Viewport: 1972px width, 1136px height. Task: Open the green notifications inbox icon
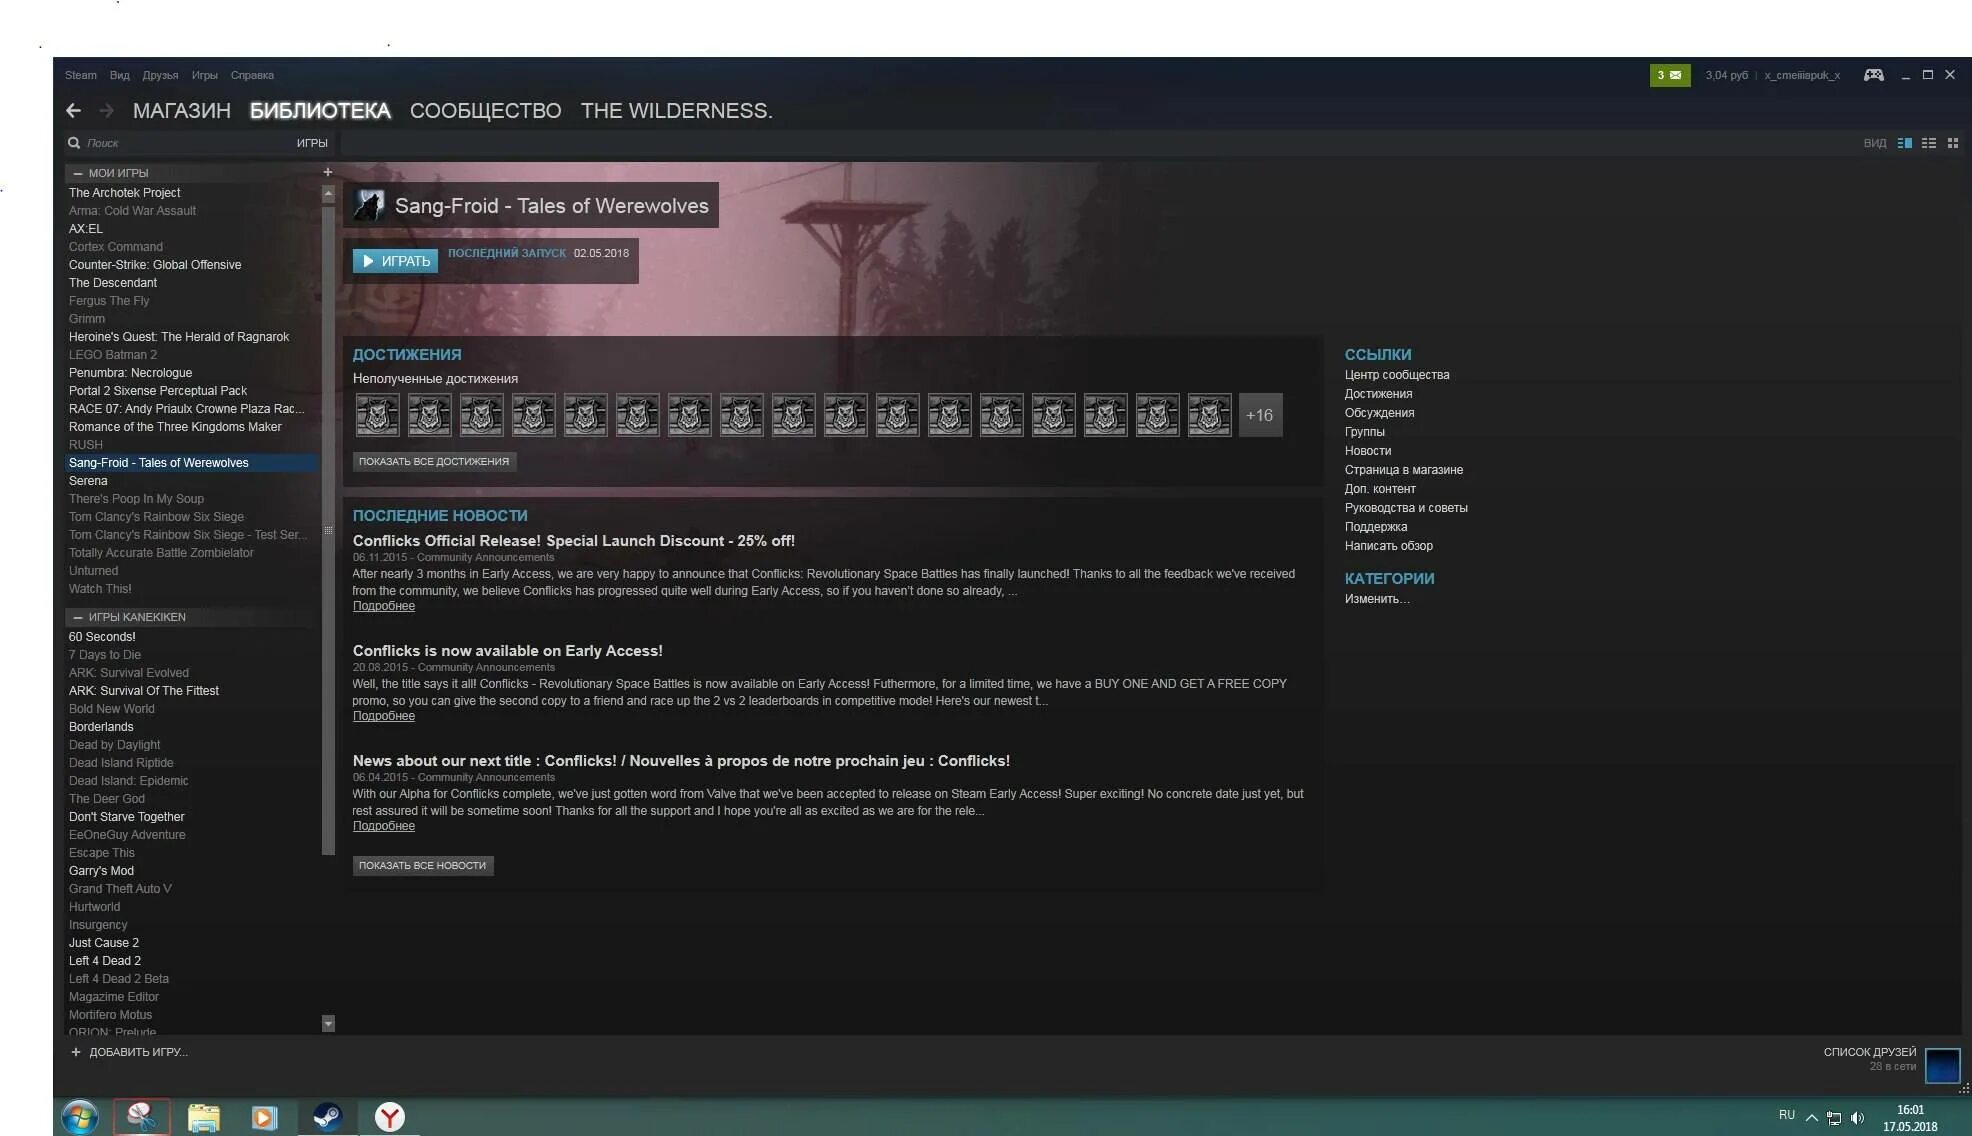[x=1669, y=75]
